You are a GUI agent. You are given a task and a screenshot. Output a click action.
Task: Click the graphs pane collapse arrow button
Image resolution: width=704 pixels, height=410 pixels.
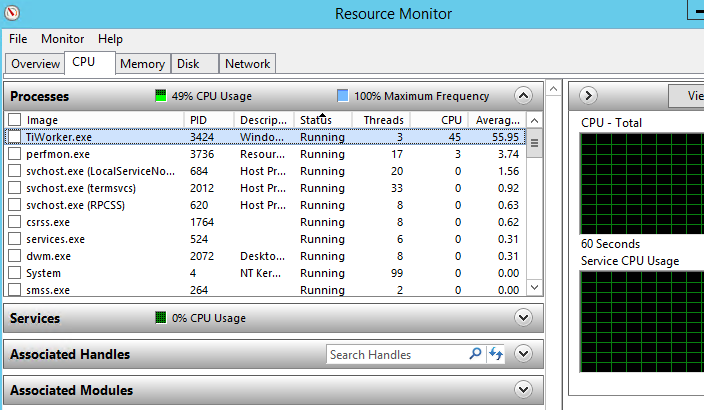point(588,96)
